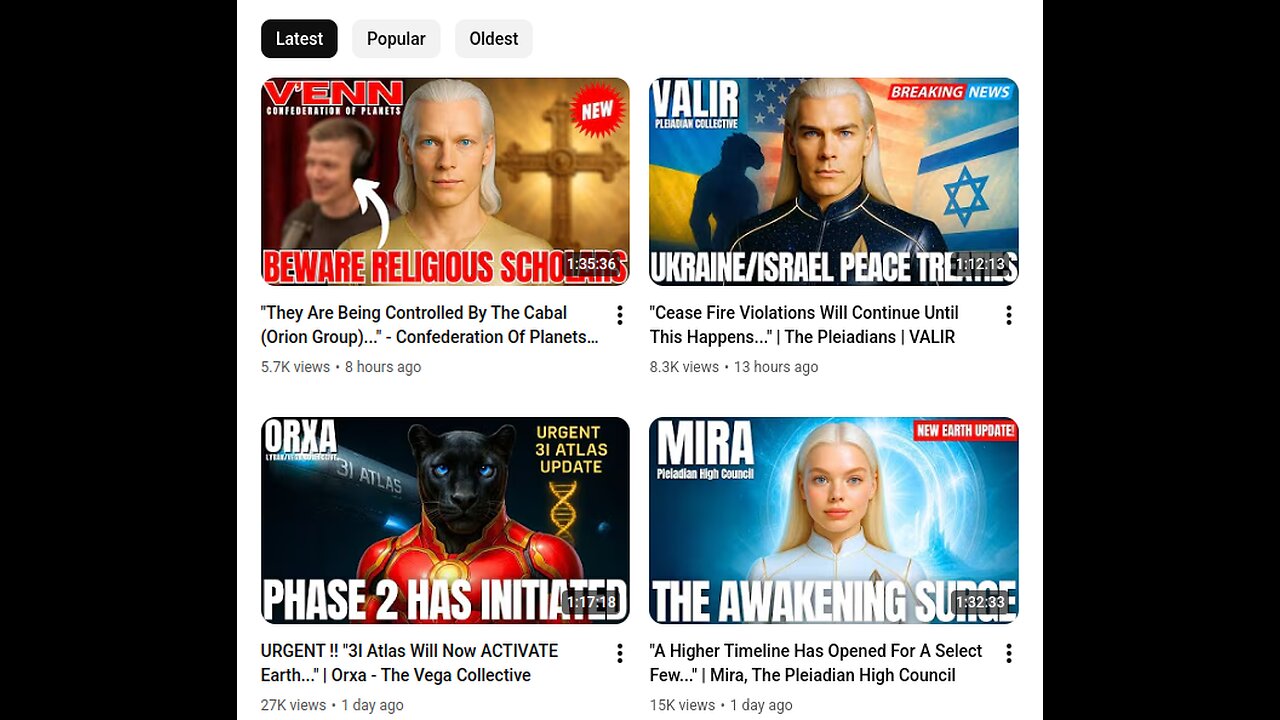The height and width of the screenshot is (720, 1280).
Task: Switch to the Popular sort filter
Action: coord(396,39)
